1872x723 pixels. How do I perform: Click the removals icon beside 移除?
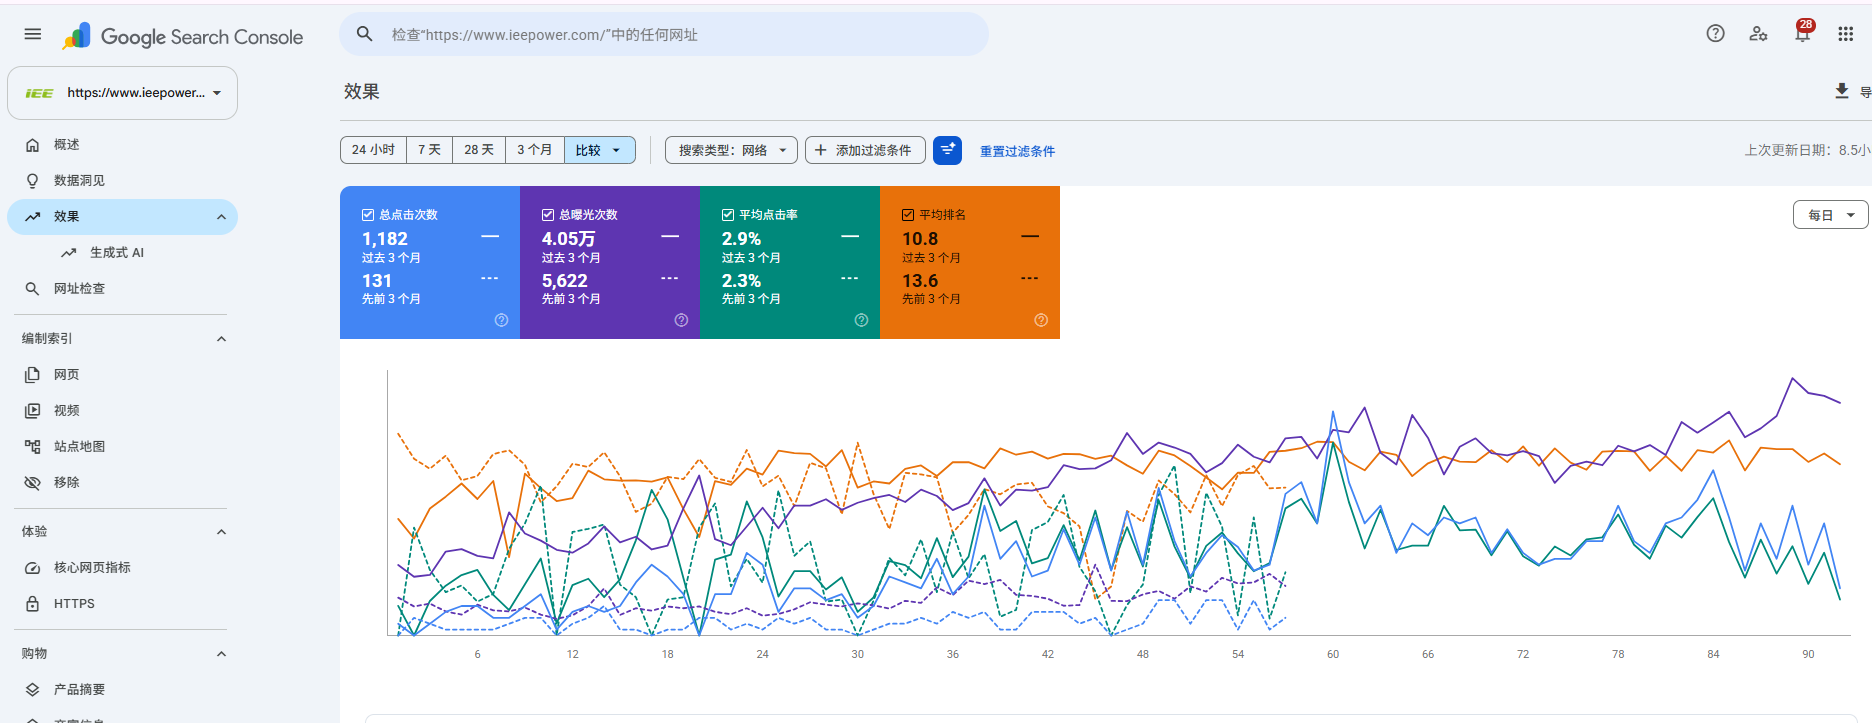(33, 483)
